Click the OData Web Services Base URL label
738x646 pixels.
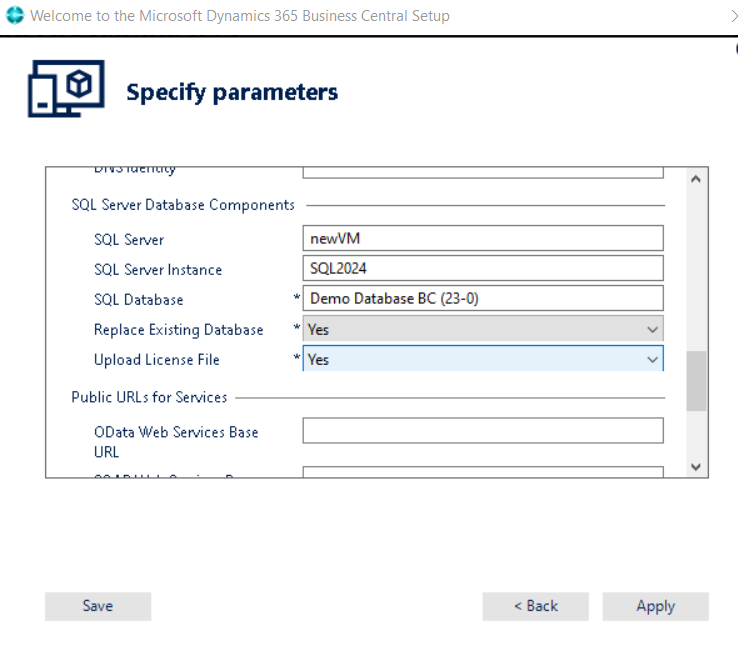pyautogui.click(x=176, y=442)
